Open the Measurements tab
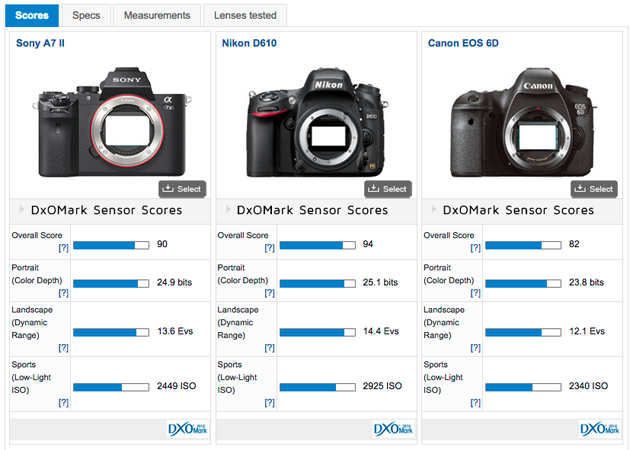The width and height of the screenshot is (630, 450). (x=157, y=16)
